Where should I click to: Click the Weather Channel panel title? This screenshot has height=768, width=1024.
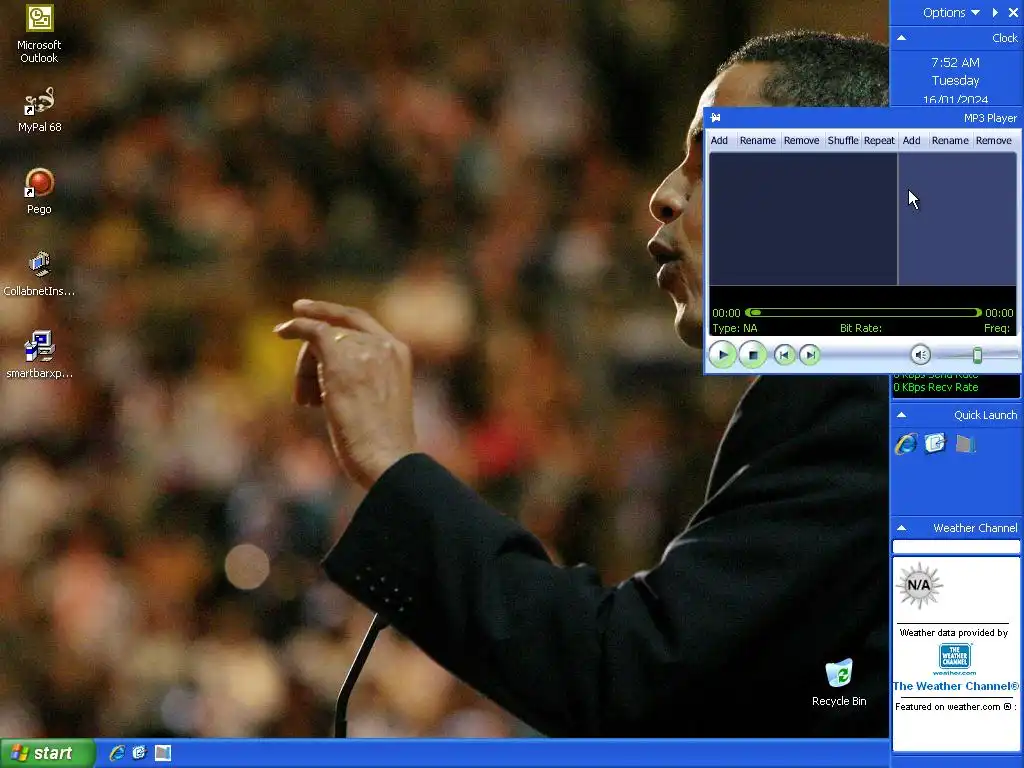point(974,528)
